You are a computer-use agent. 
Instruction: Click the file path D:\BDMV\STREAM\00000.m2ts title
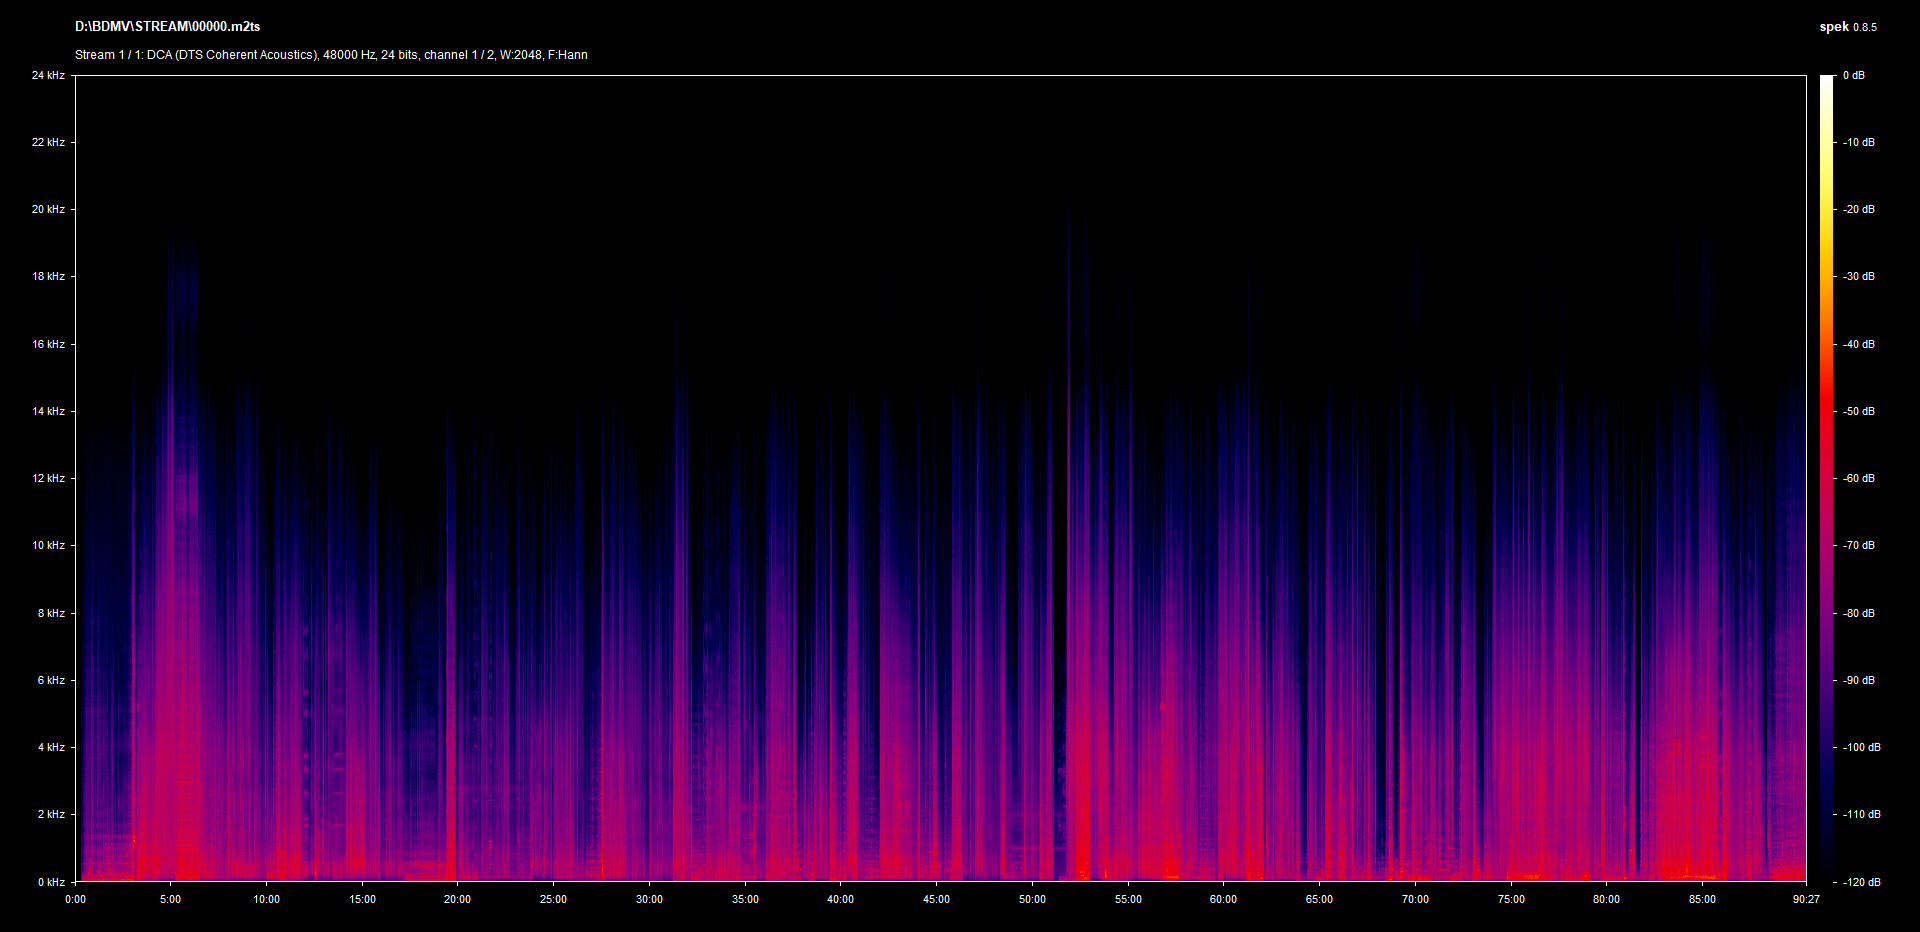click(x=167, y=27)
